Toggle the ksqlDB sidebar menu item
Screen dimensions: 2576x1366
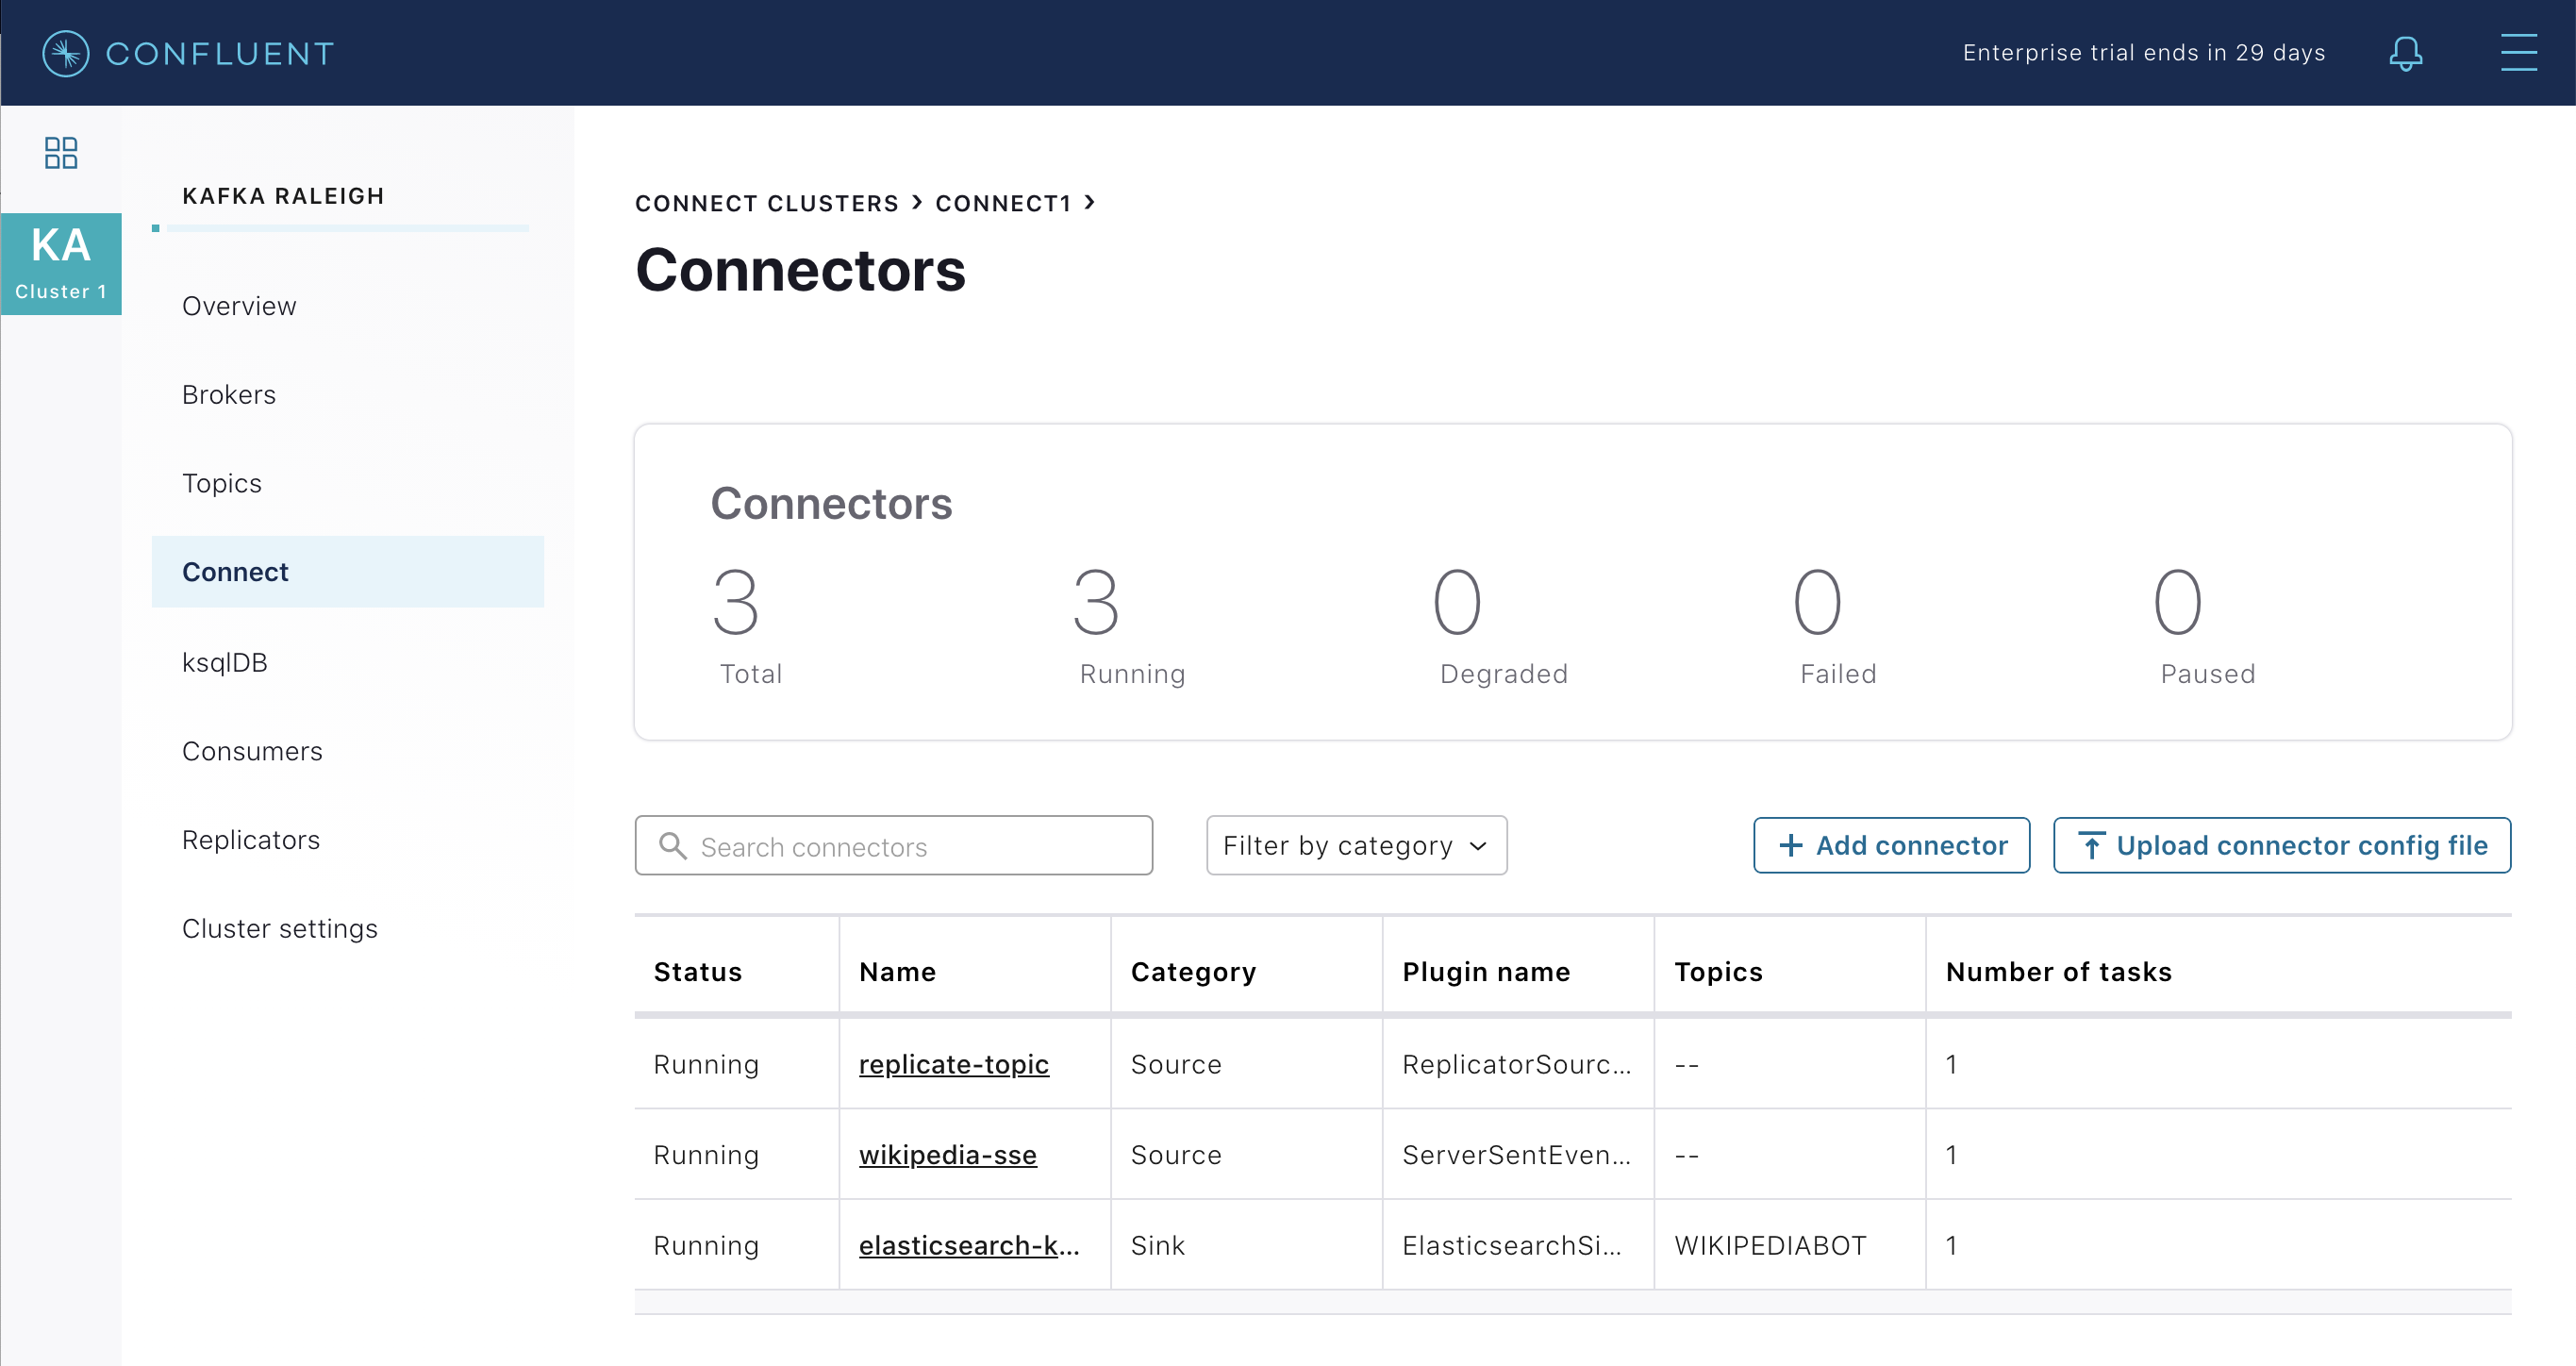[224, 662]
